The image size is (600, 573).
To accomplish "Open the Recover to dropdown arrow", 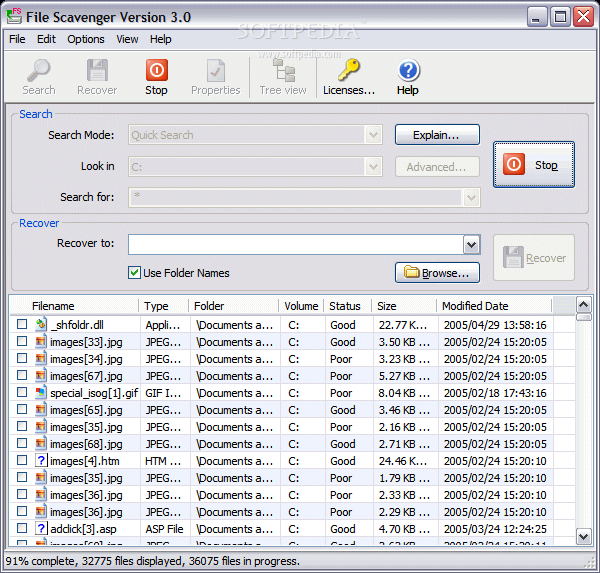I will (471, 245).
